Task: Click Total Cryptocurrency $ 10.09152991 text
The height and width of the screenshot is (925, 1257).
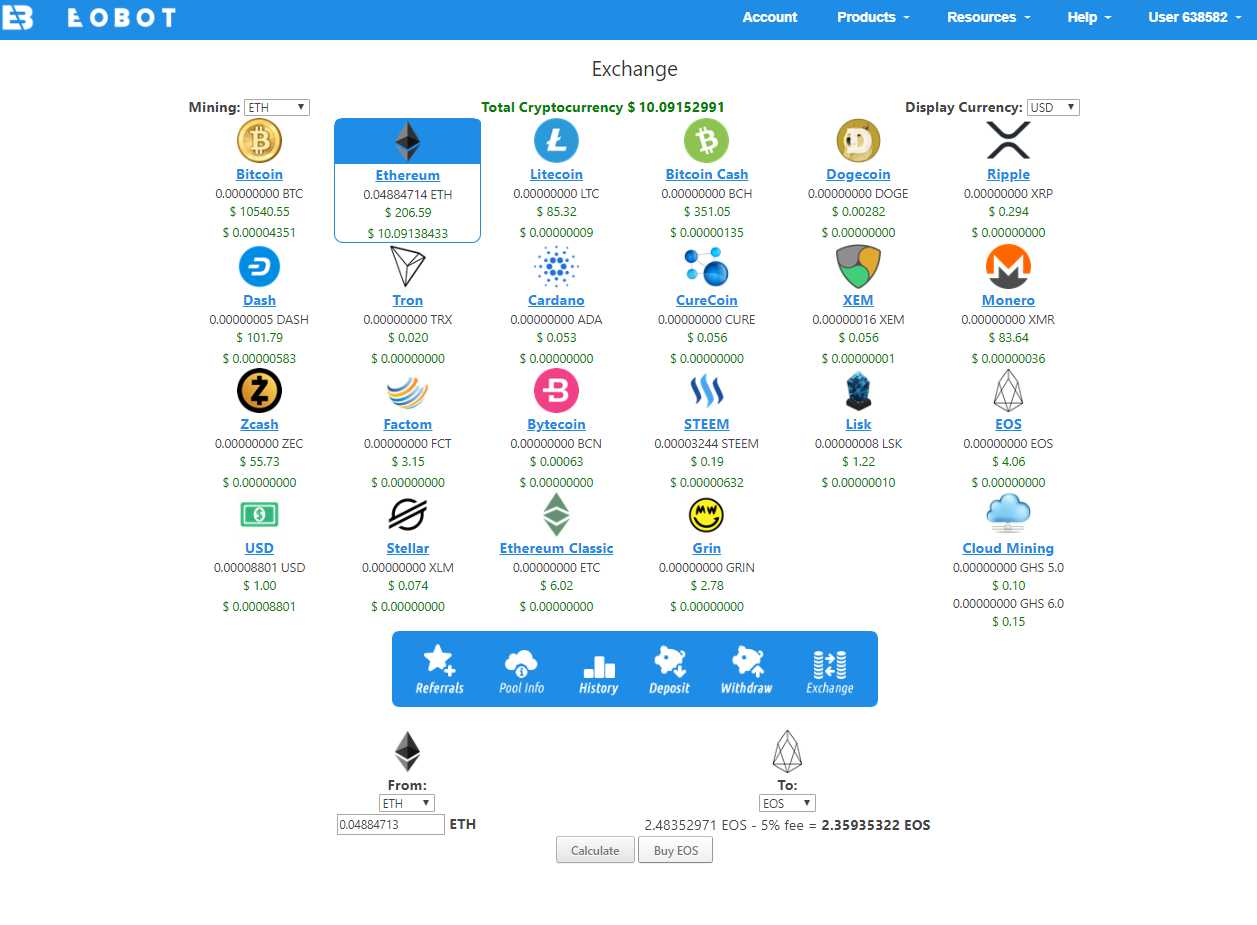Action: pyautogui.click(x=603, y=107)
